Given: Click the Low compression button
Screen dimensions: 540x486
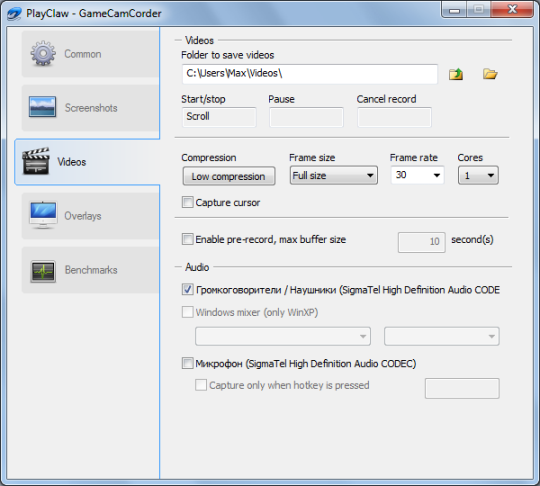Looking at the screenshot, I should (229, 176).
